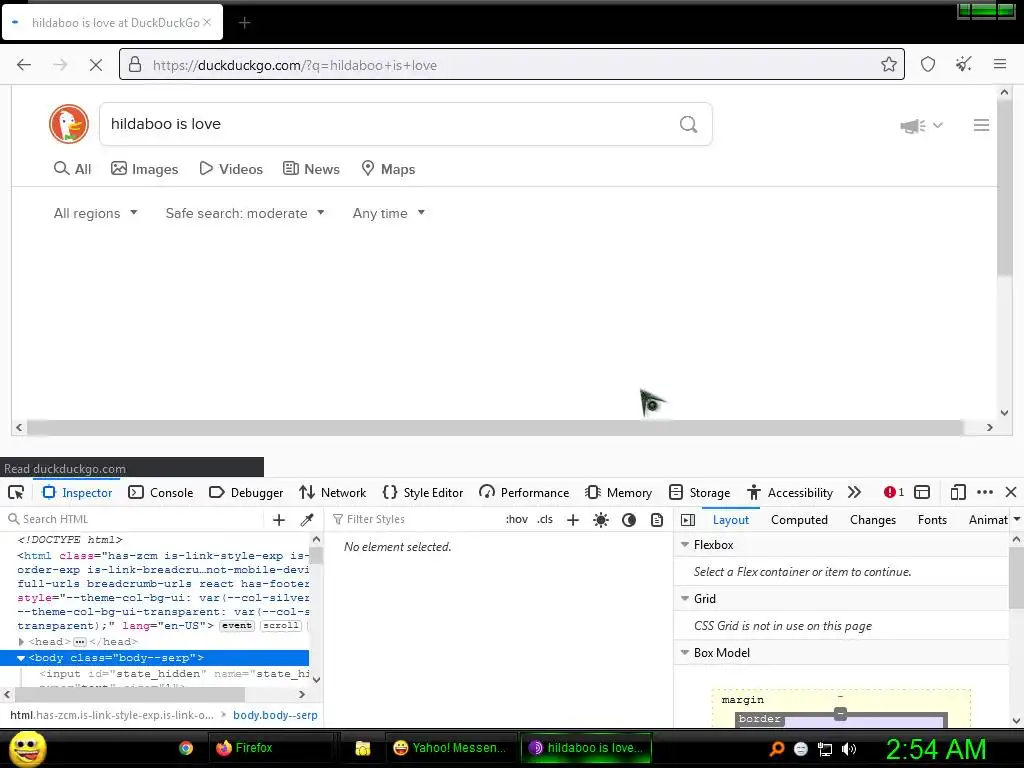Select the All results filter

click(72, 169)
